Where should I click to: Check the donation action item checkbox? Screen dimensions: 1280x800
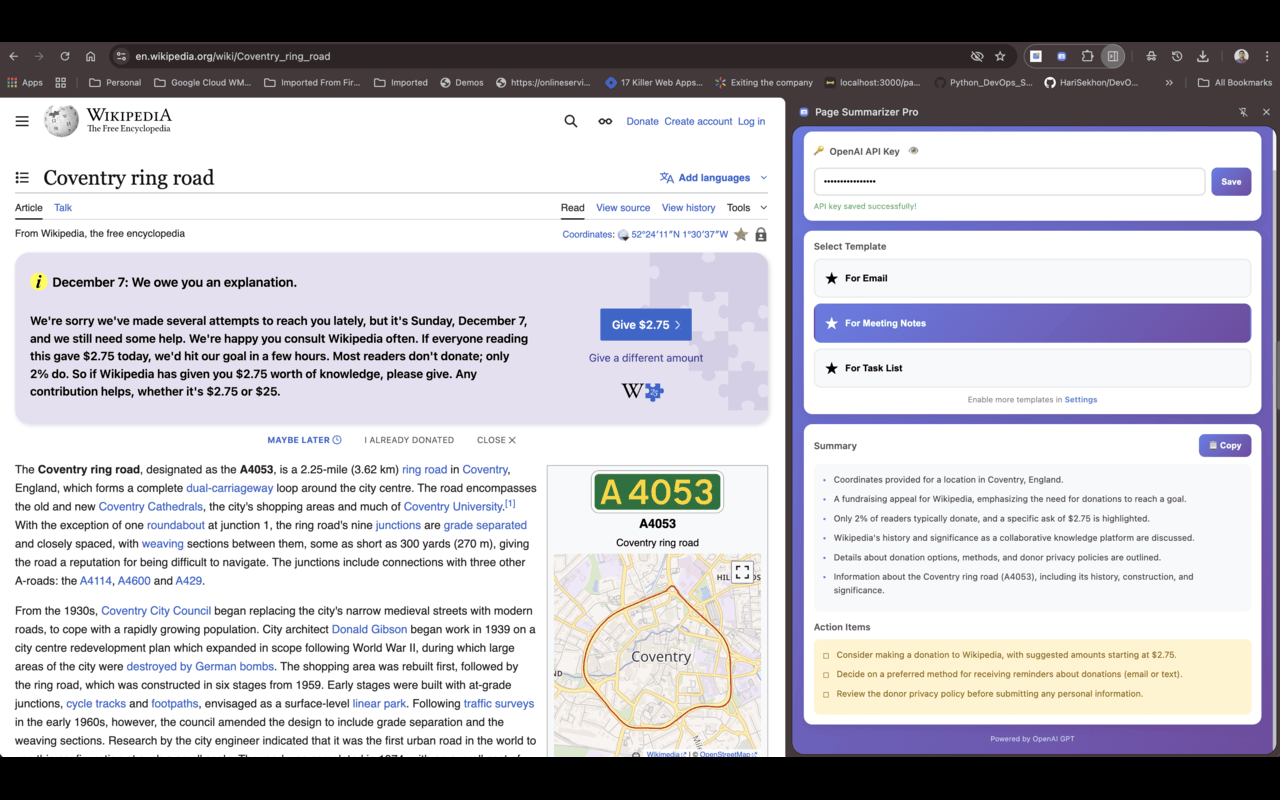tap(826, 656)
